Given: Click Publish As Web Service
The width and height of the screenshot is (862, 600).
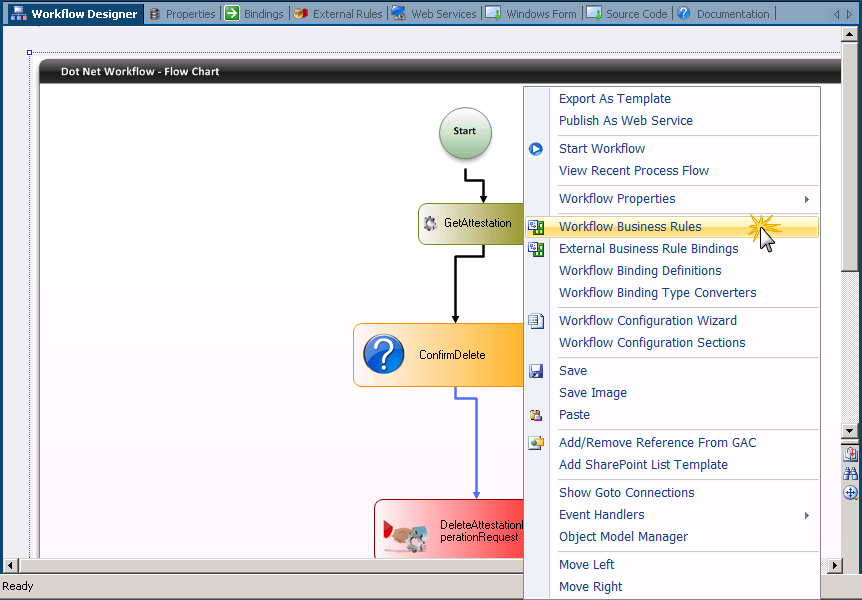Looking at the screenshot, I should tap(626, 120).
